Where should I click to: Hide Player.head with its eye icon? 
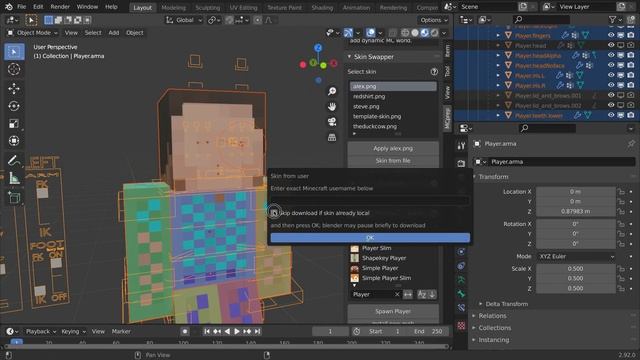(611, 45)
